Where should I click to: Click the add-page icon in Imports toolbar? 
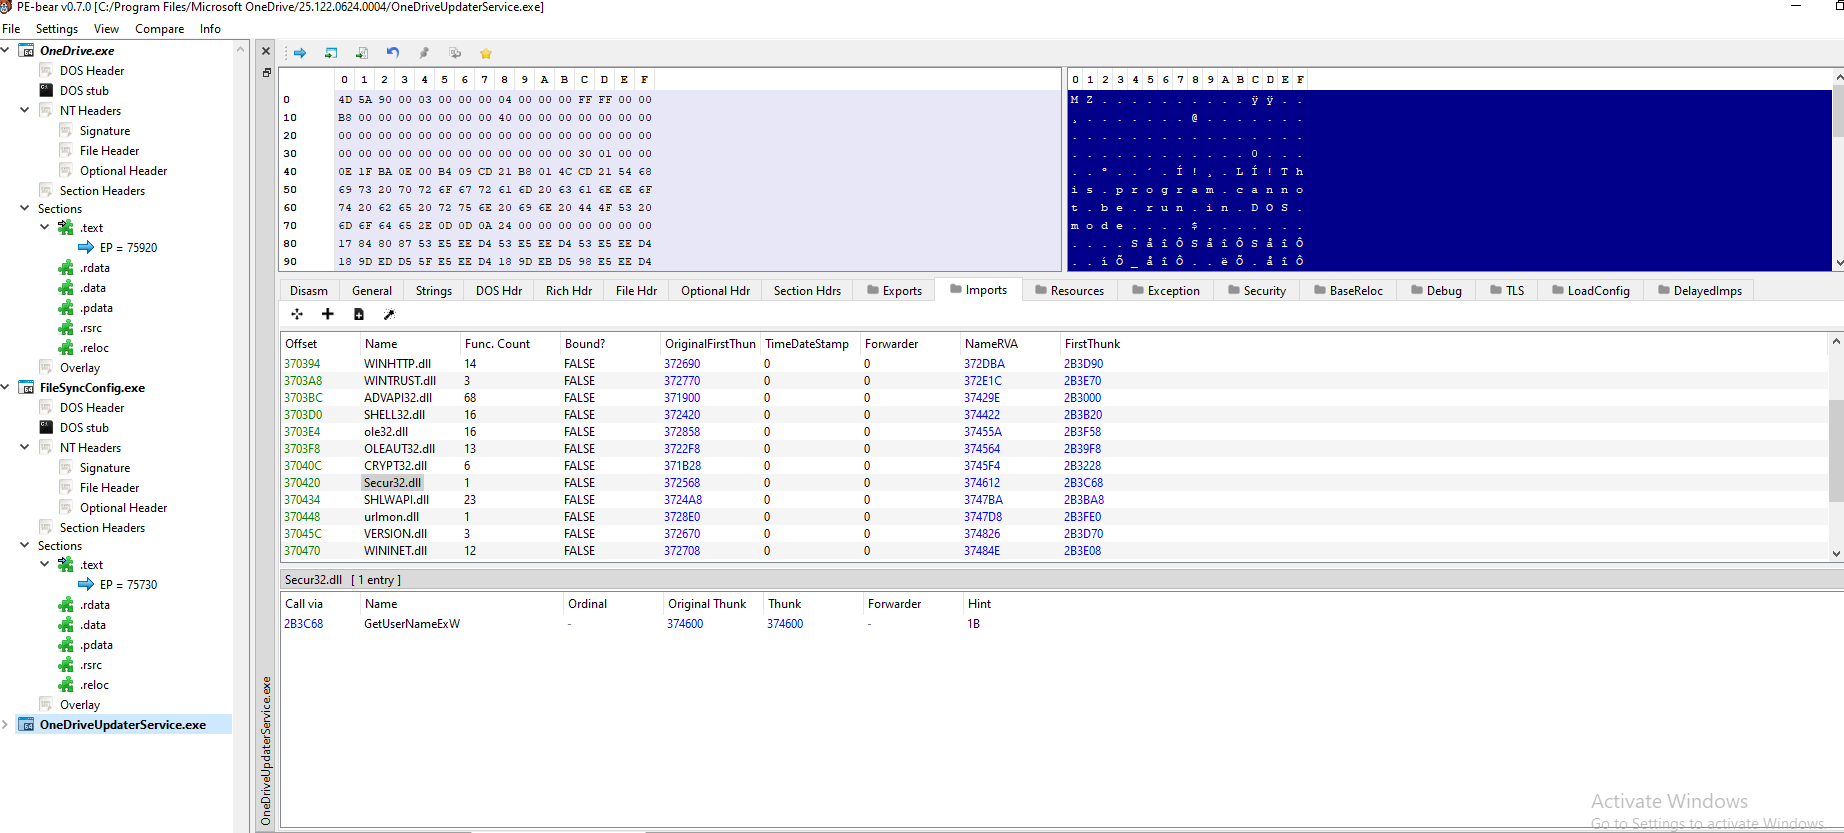tap(358, 314)
